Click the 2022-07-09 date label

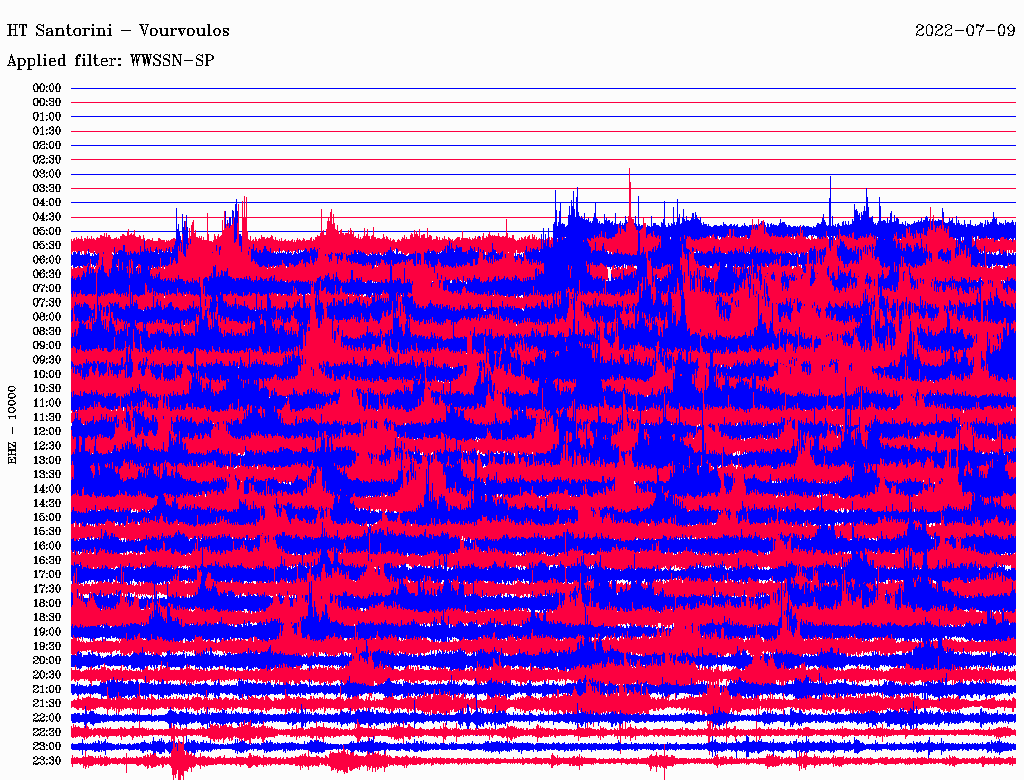pos(964,31)
